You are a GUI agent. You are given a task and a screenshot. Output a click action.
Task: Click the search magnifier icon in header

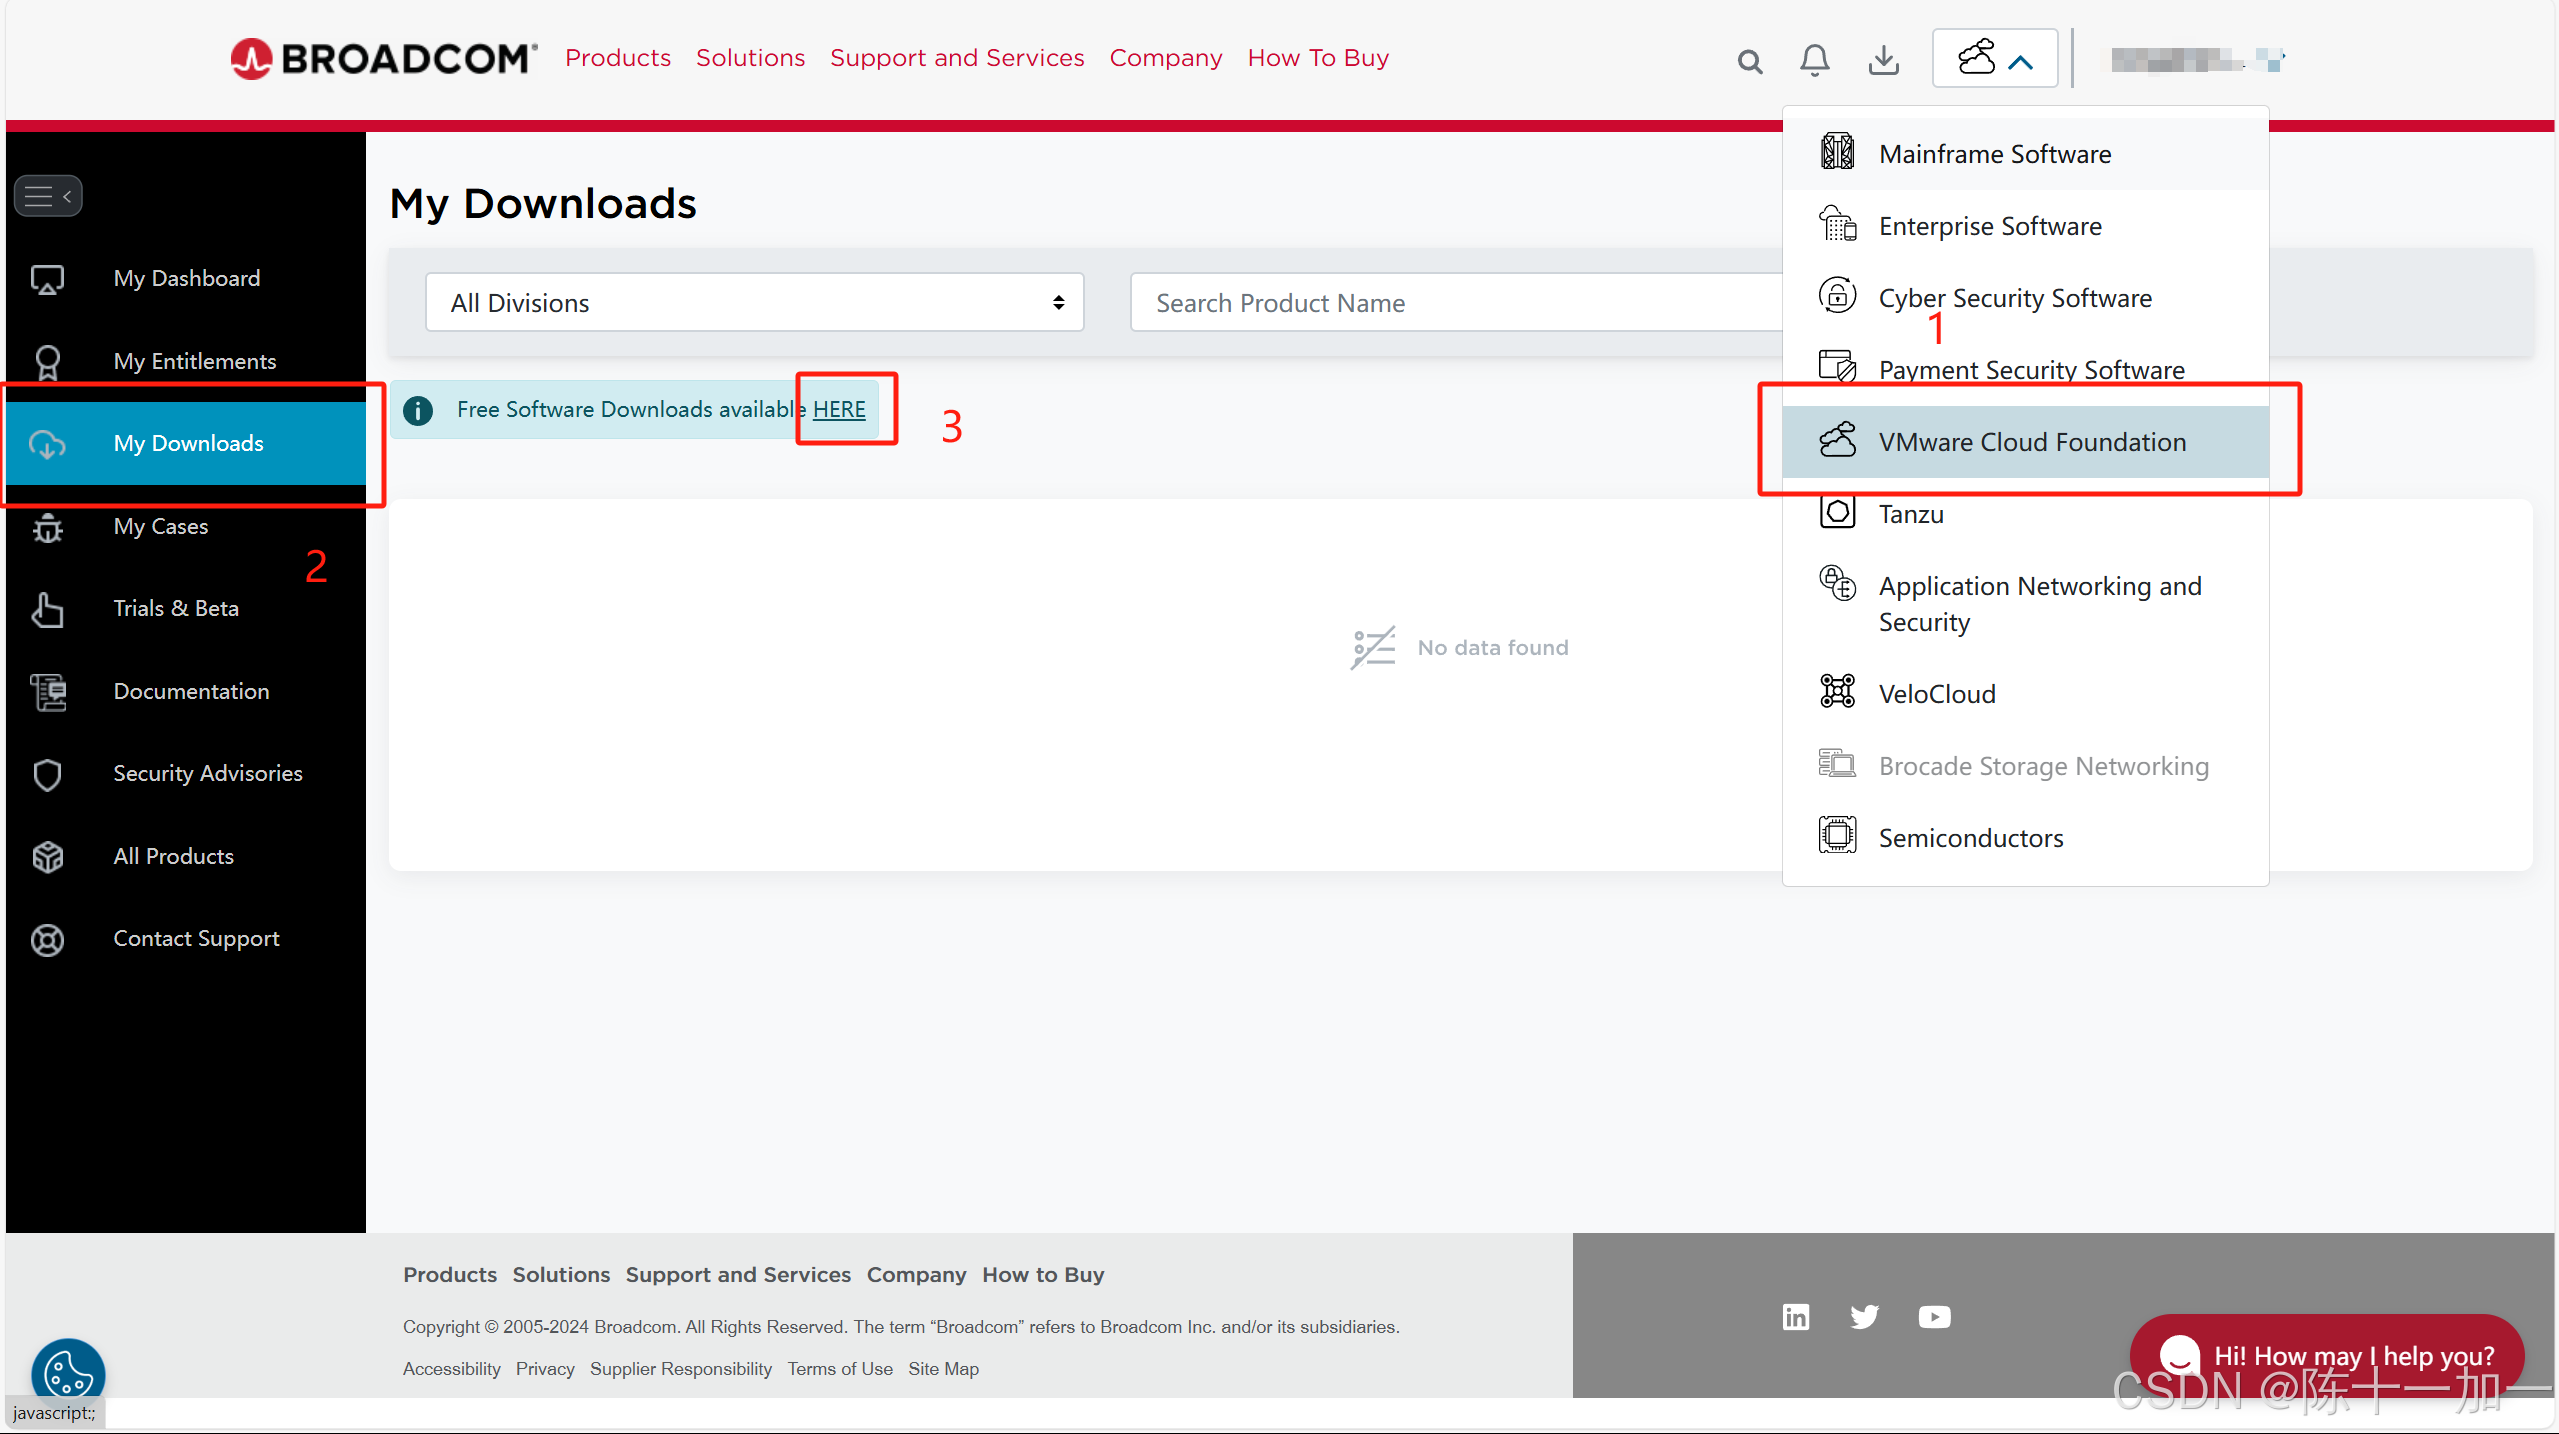1749,61
